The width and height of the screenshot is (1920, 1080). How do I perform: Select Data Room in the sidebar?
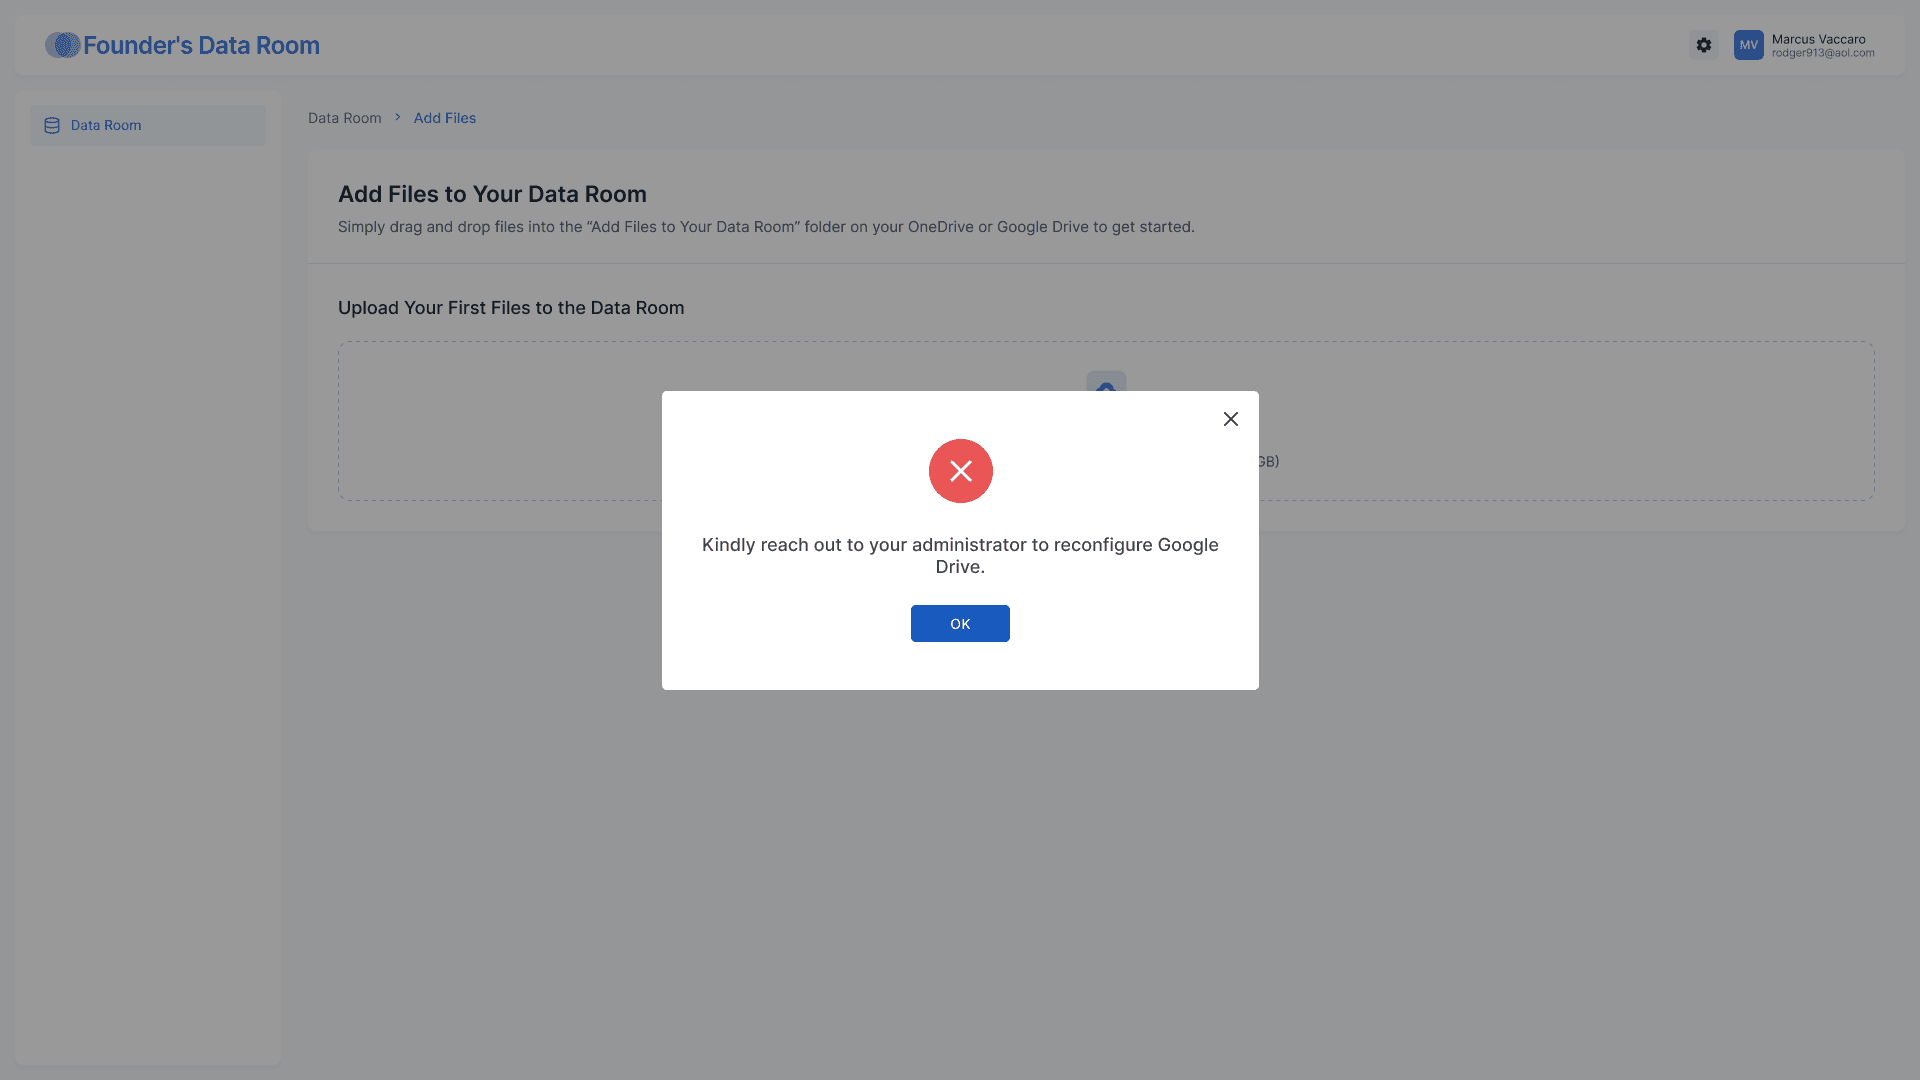(x=106, y=126)
